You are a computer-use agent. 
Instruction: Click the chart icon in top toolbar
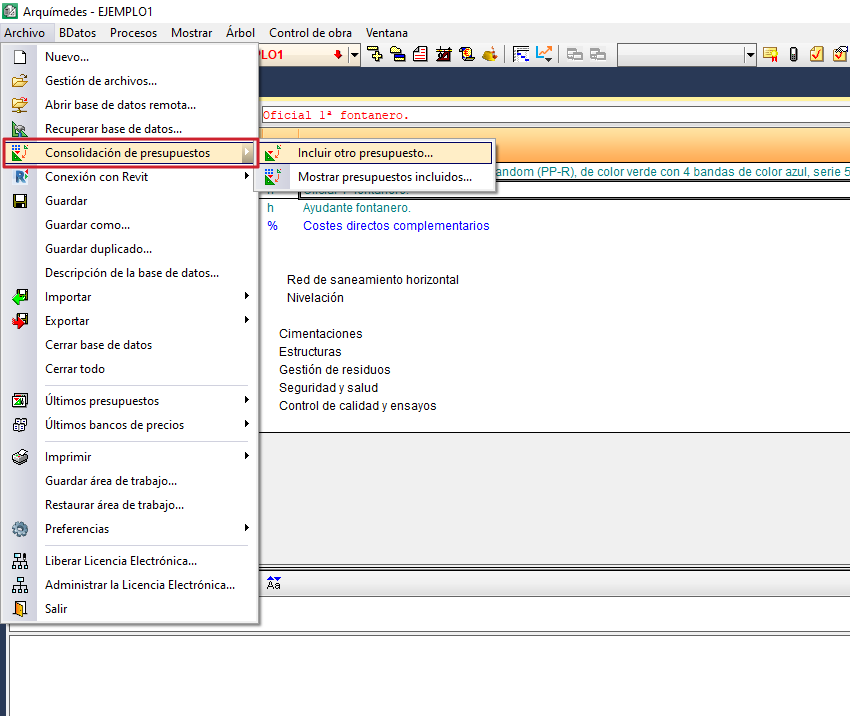pyautogui.click(x=545, y=54)
